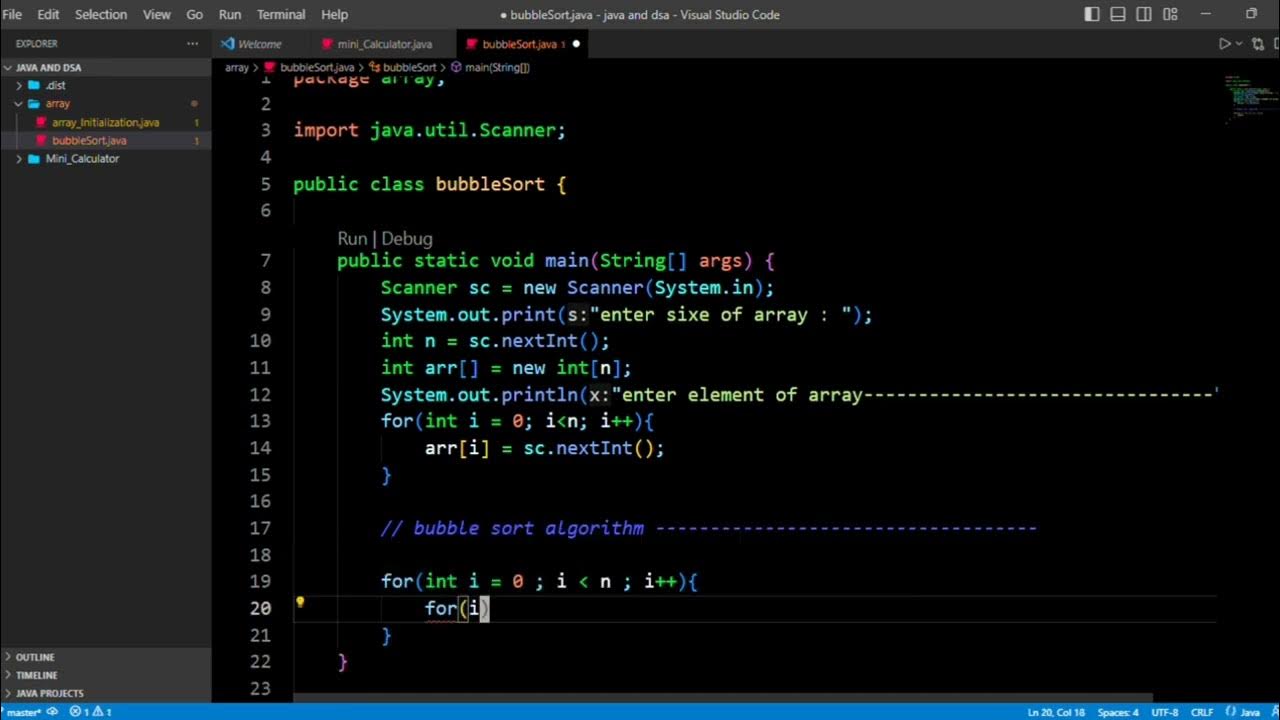Click the CRLF line ending indicator
The height and width of the screenshot is (720, 1280).
click(1200, 712)
